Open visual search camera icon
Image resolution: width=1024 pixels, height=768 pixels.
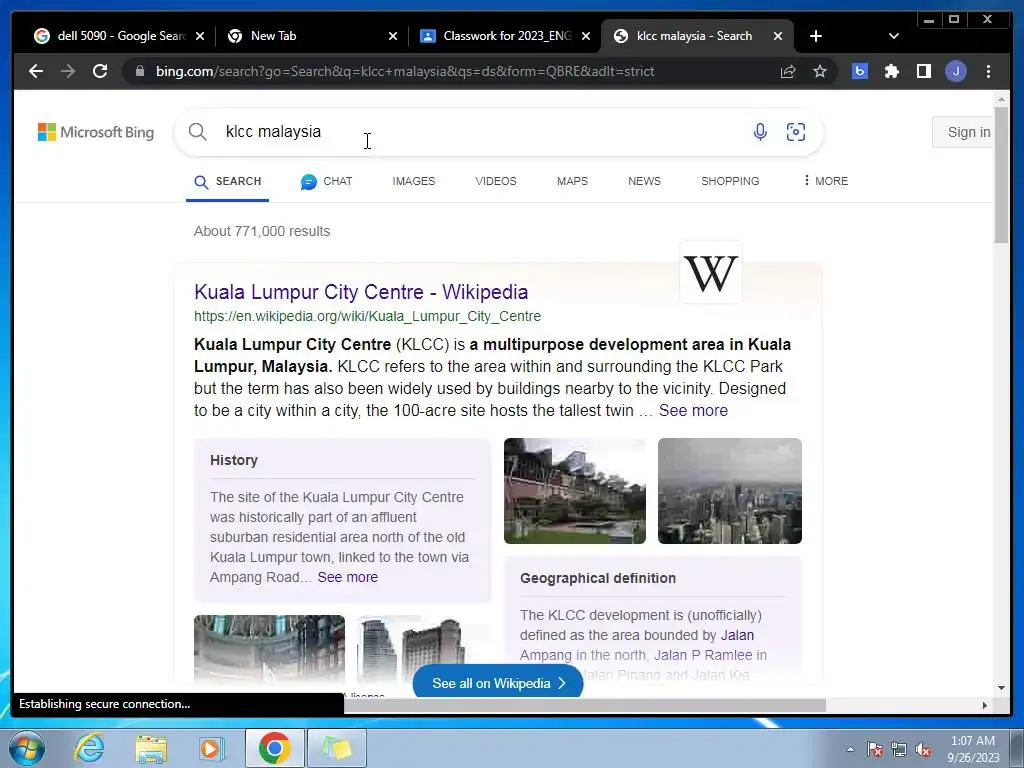click(x=795, y=132)
